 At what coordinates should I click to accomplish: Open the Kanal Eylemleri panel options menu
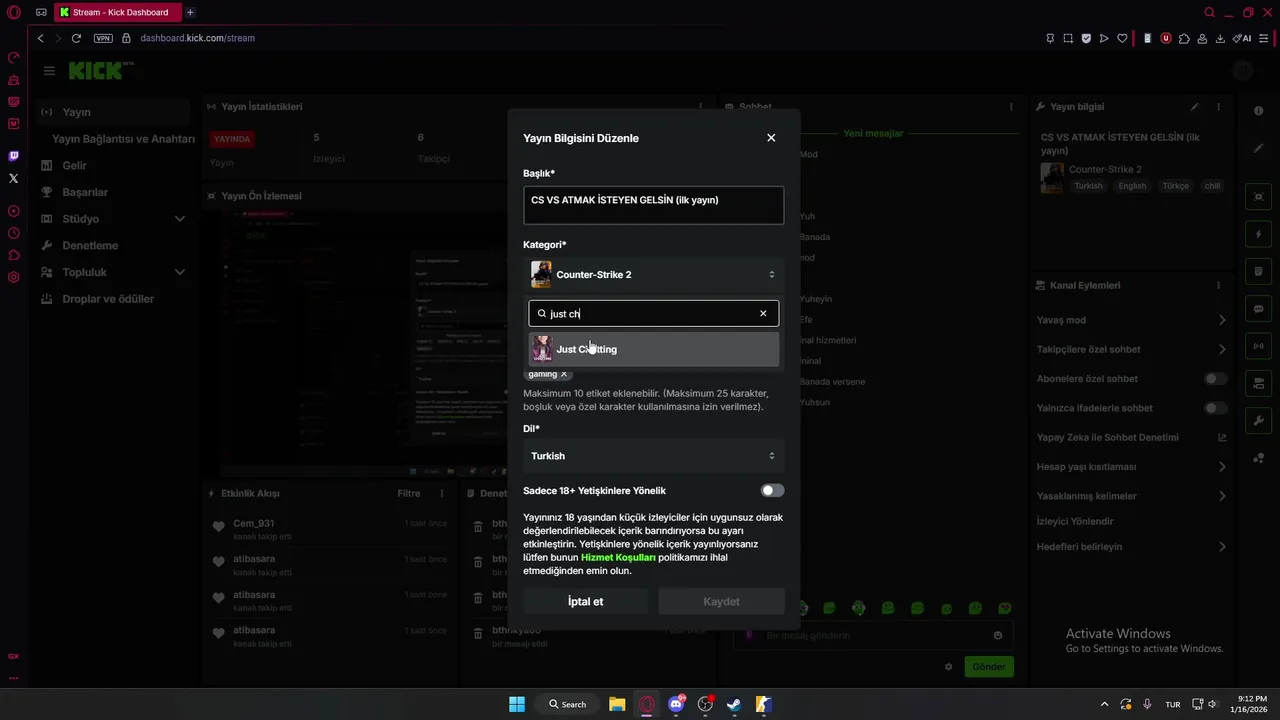click(1218, 285)
